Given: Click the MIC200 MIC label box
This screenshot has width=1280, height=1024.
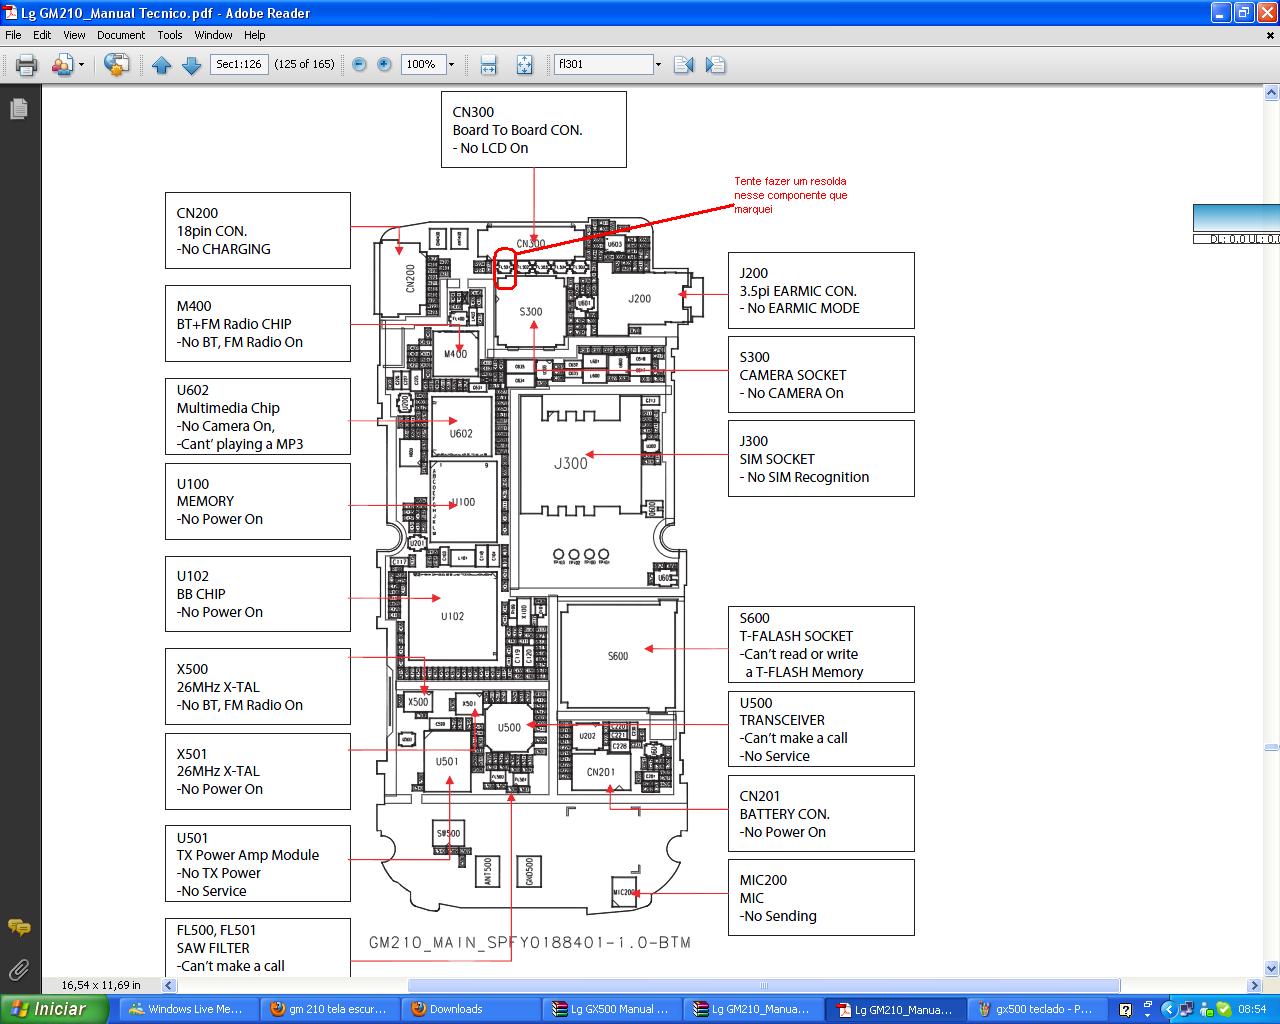Looking at the screenshot, I should click(821, 898).
